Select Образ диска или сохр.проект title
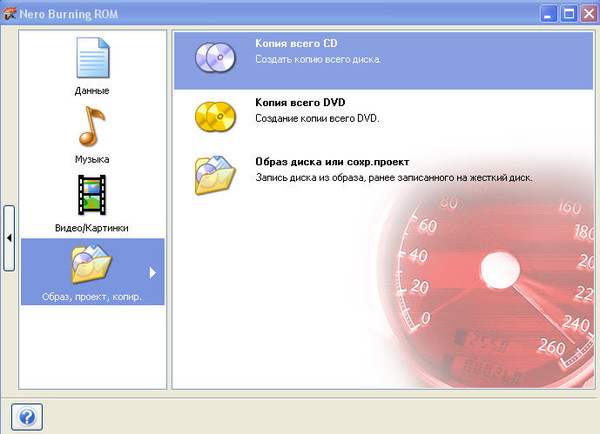 [332, 162]
